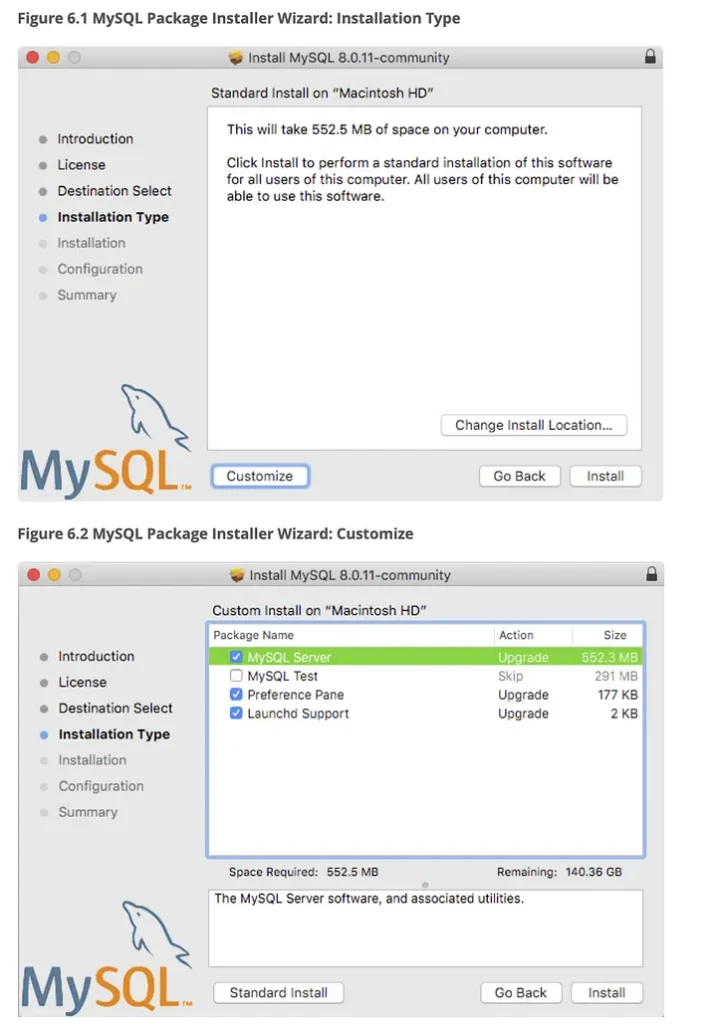The image size is (717, 1024).
Task: Enable the MySQL Test package checkbox
Action: click(236, 676)
